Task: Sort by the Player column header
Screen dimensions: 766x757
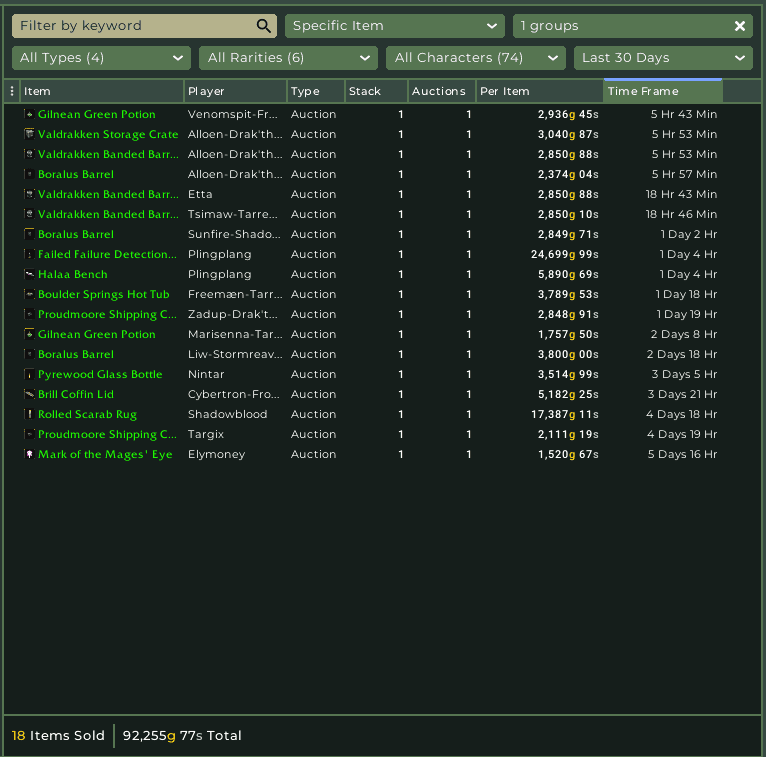Action: coord(234,91)
